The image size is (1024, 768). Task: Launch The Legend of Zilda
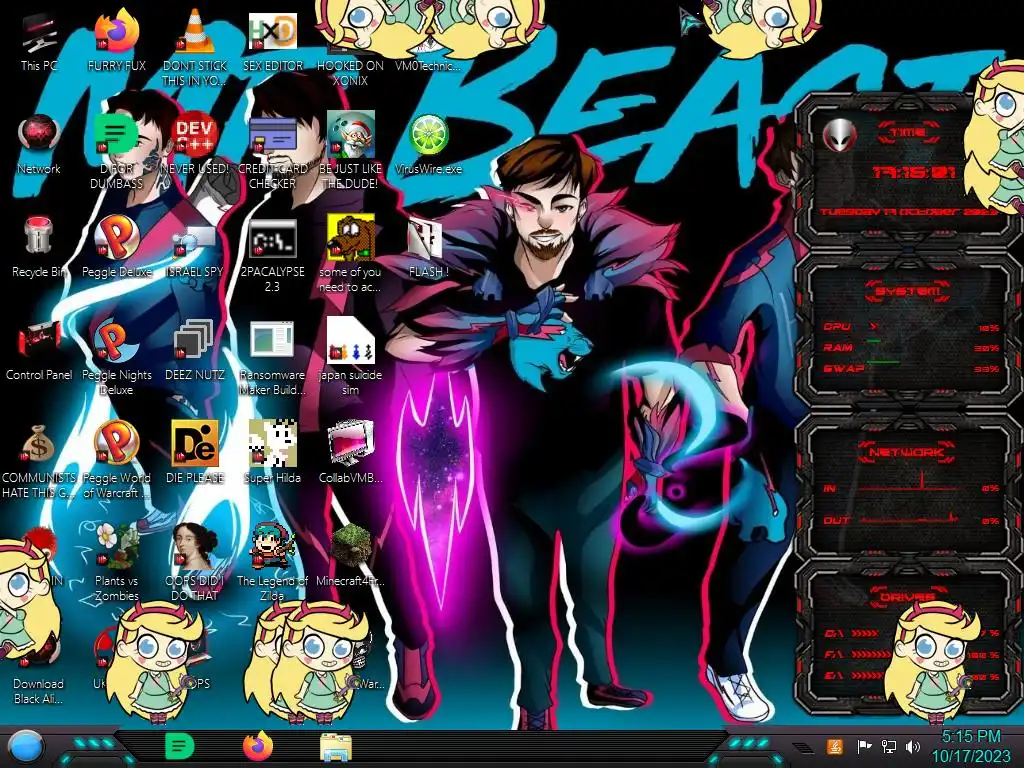(272, 563)
